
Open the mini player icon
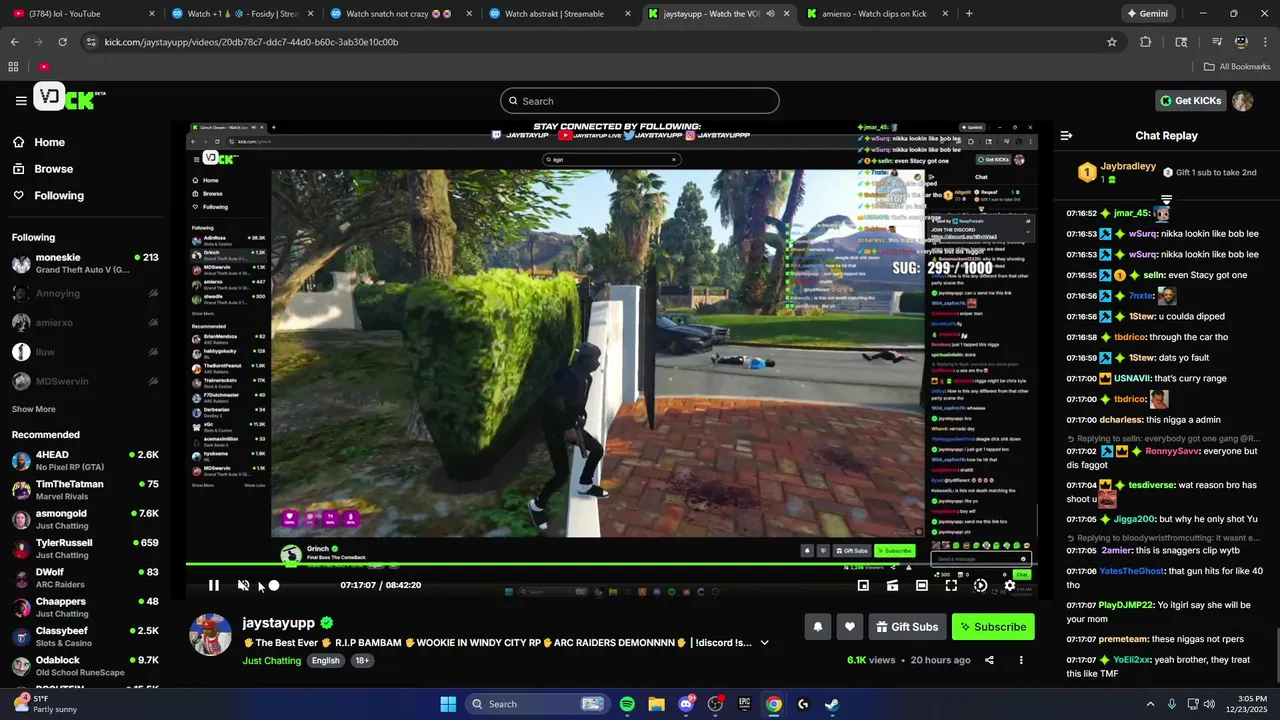(863, 585)
